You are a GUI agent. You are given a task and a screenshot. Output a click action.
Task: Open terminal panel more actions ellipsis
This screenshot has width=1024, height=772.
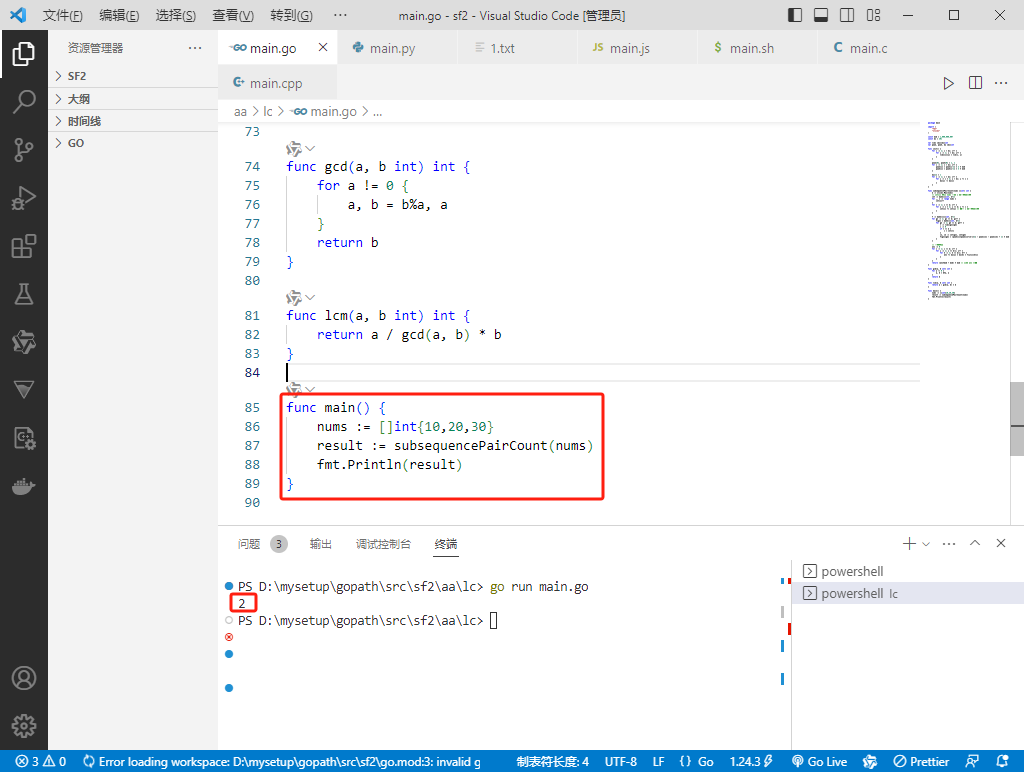pos(949,543)
